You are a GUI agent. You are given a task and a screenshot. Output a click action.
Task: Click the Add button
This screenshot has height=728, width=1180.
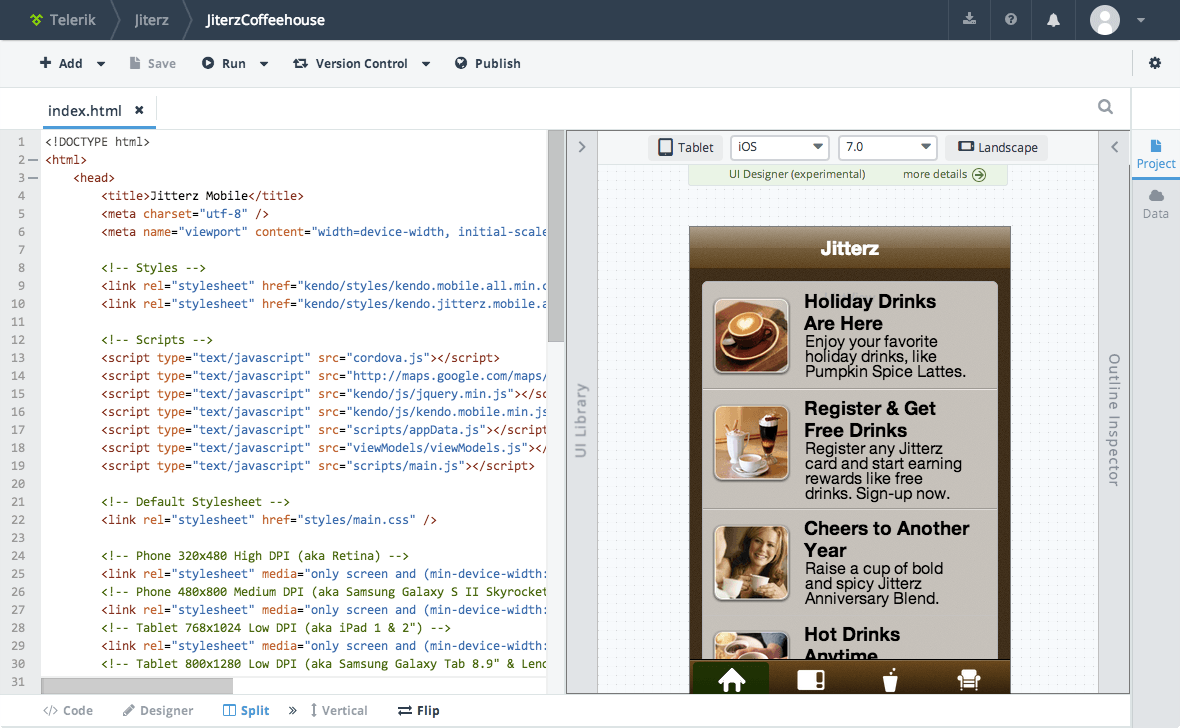[61, 63]
